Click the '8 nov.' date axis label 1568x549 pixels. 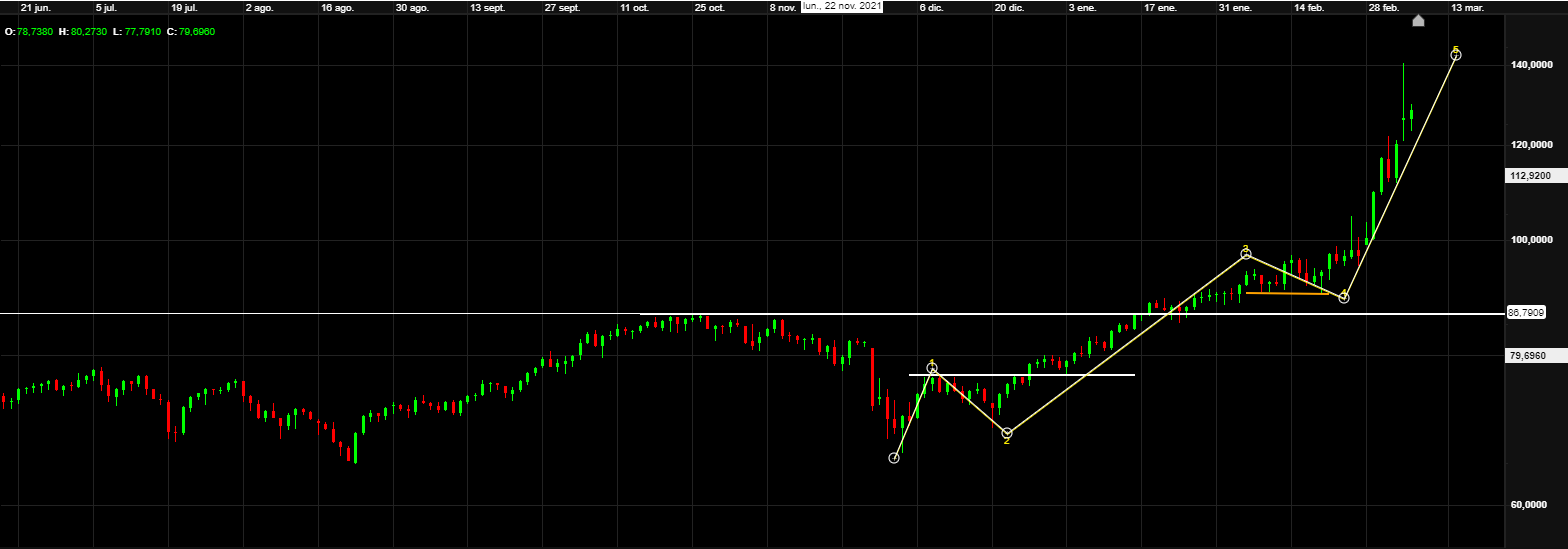(x=783, y=7)
